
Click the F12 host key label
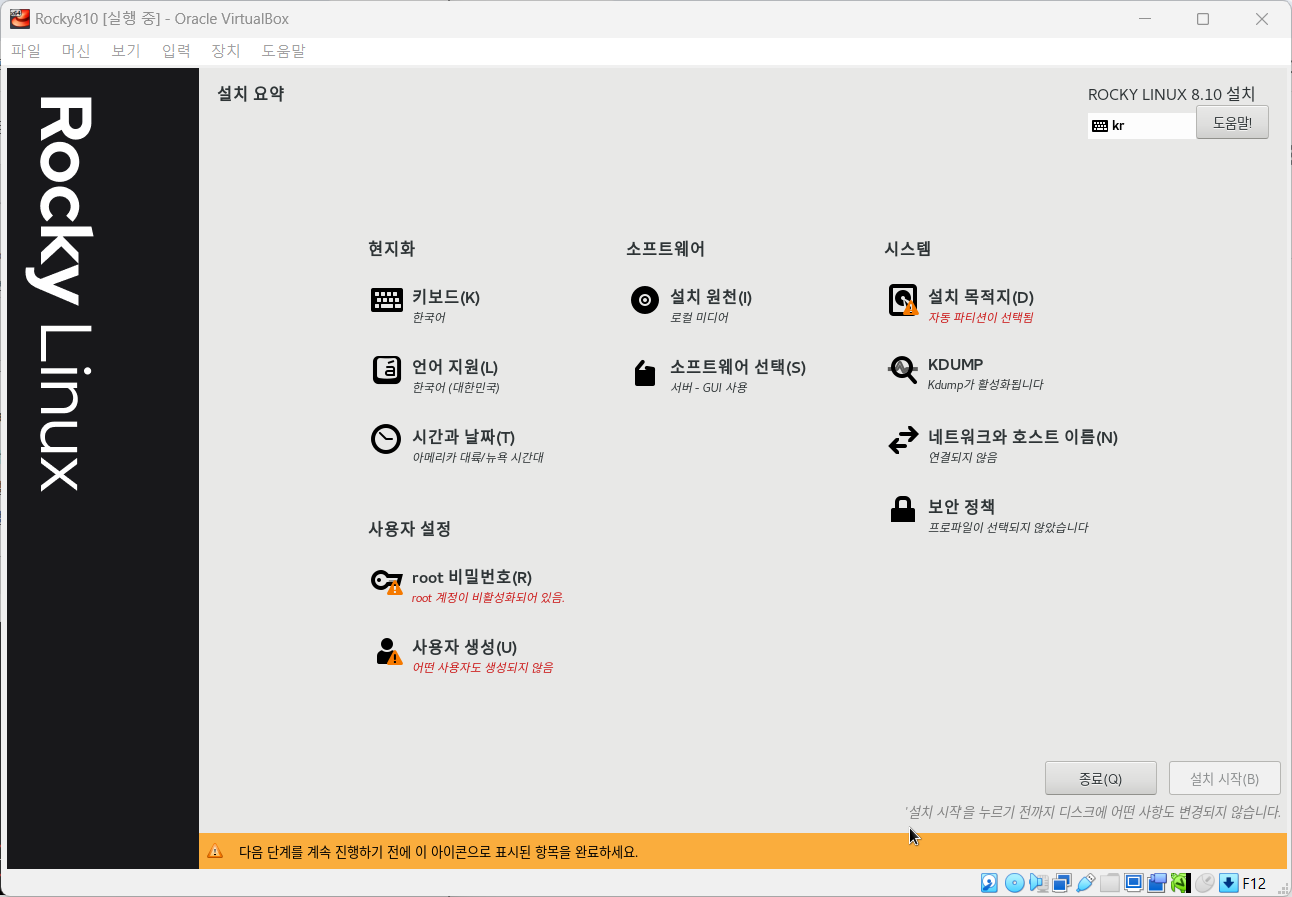coord(1254,883)
